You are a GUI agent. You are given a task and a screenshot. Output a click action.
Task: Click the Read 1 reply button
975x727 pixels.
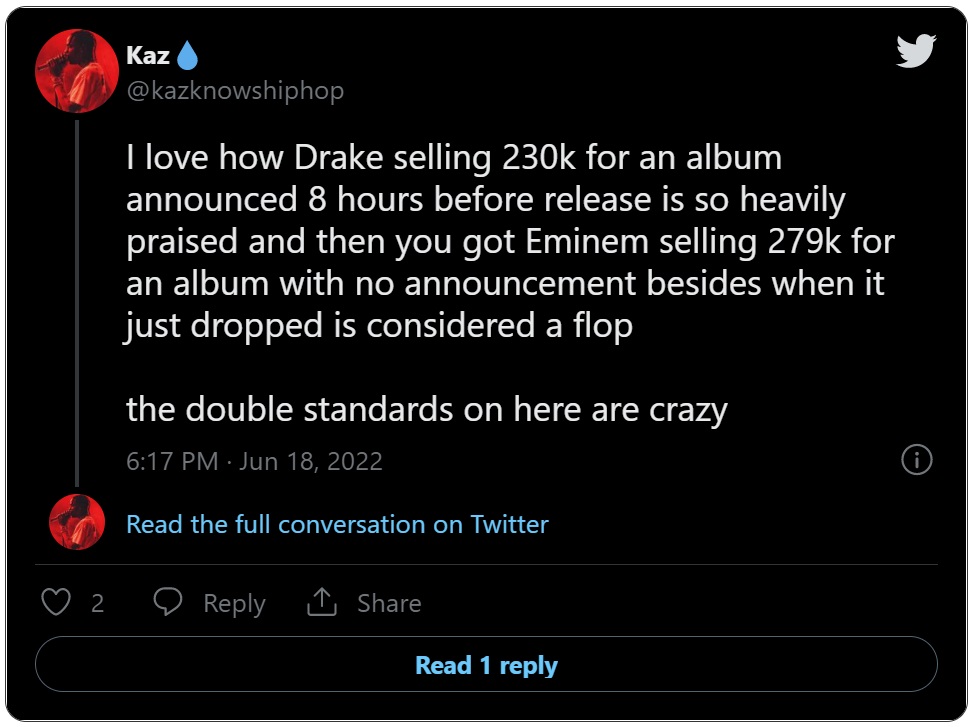click(486, 664)
